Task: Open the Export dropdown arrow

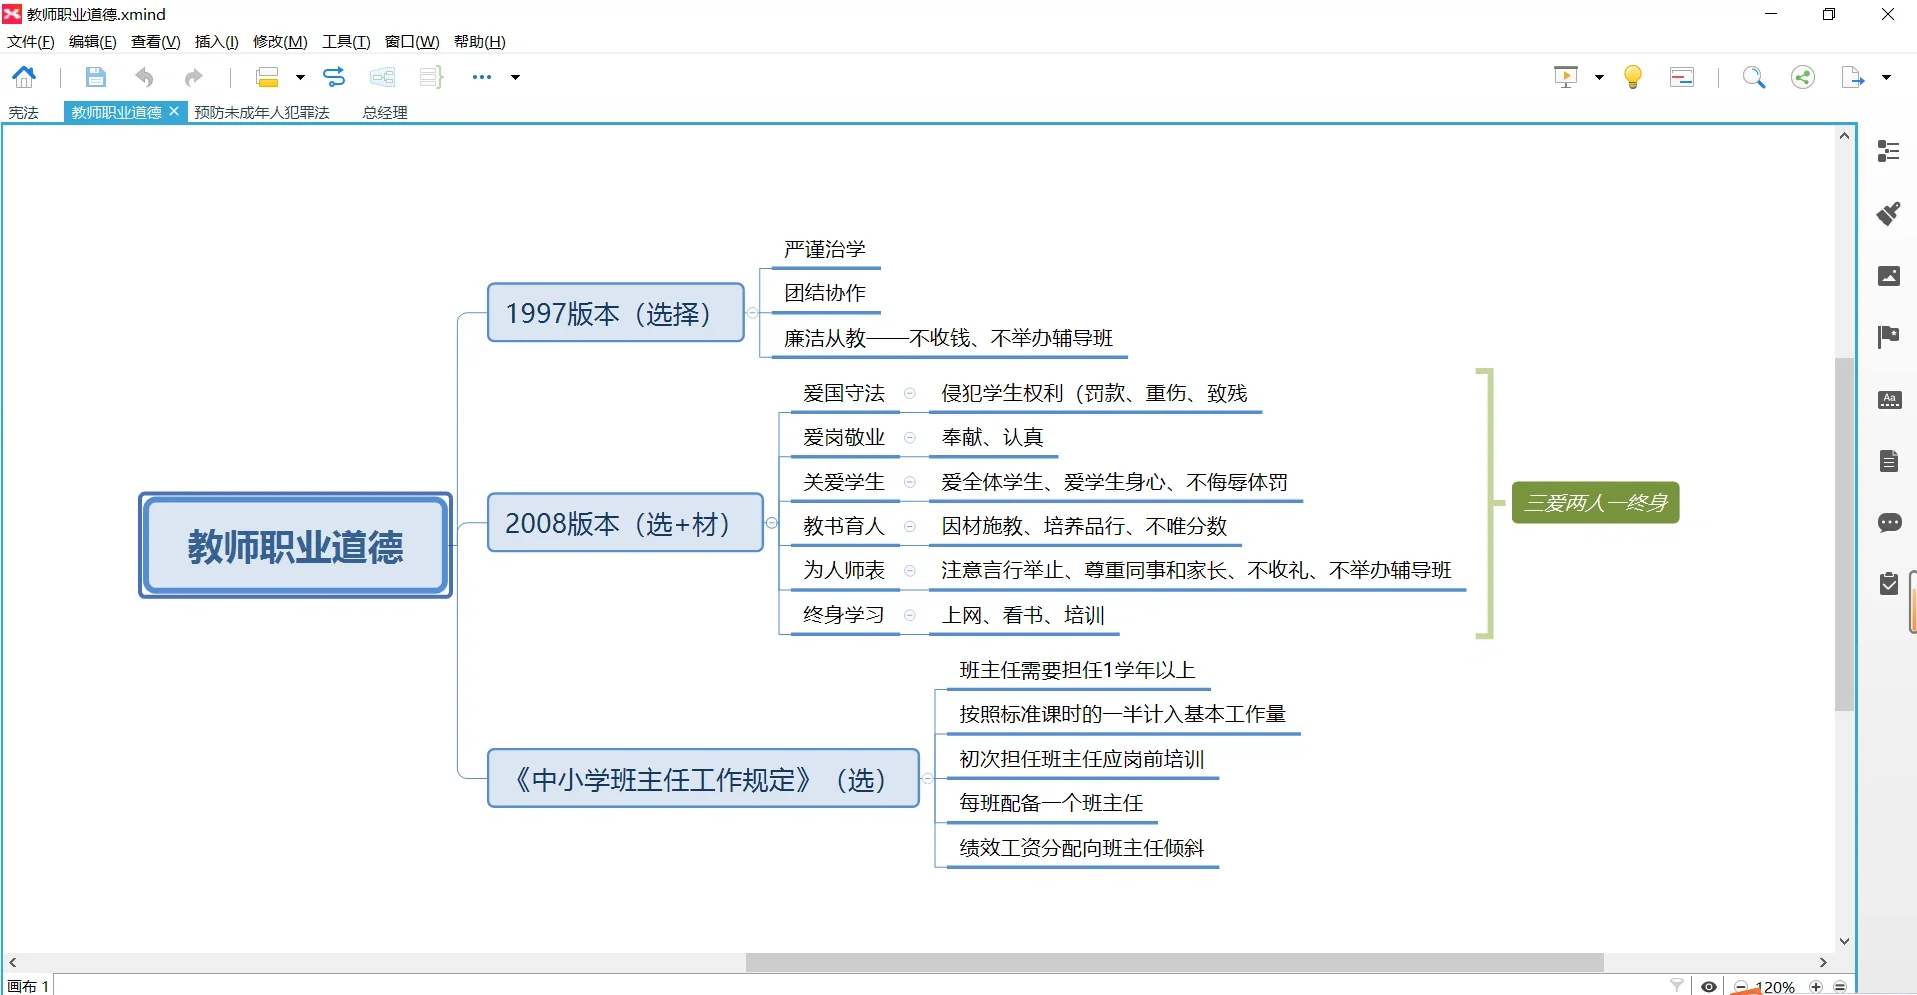Action: 1887,77
